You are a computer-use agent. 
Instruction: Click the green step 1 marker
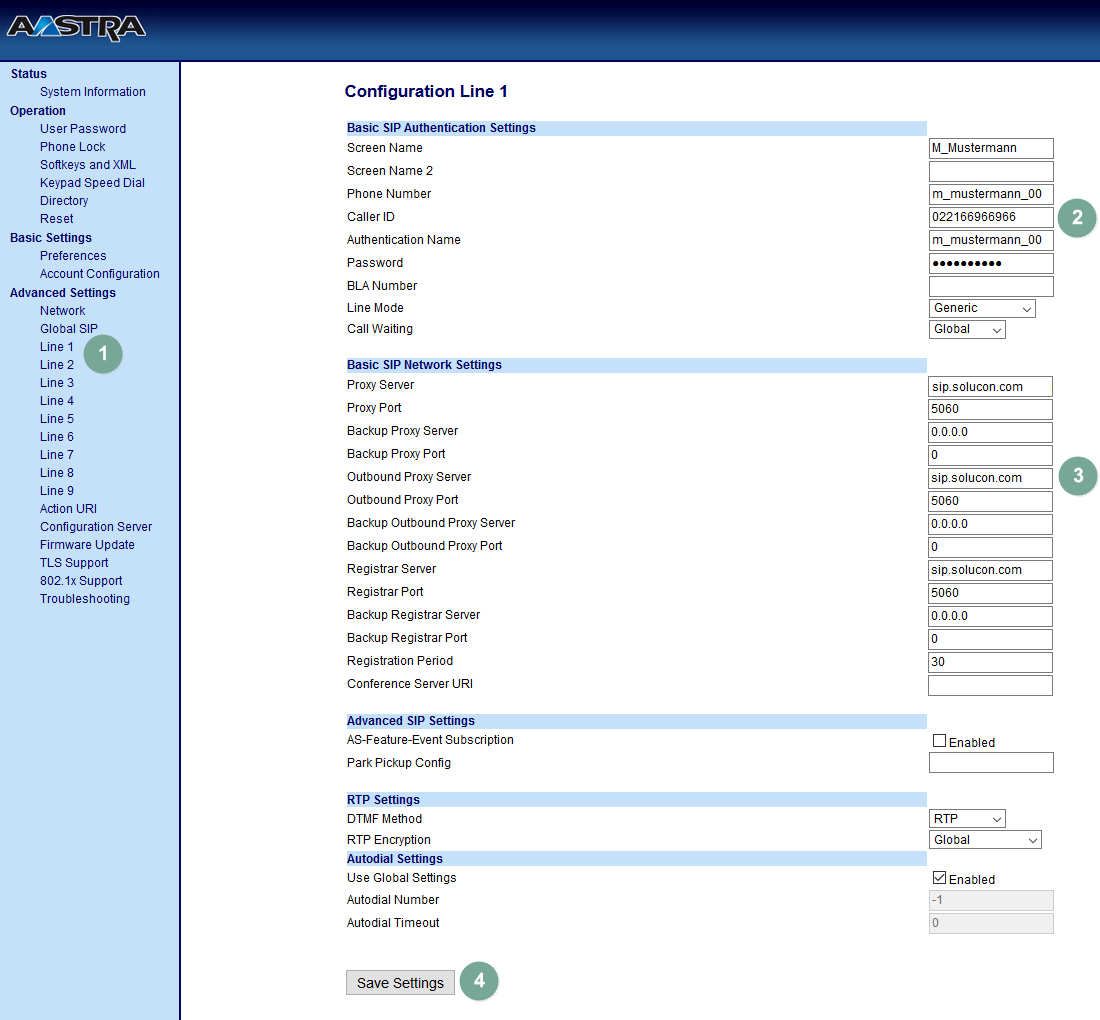[103, 353]
